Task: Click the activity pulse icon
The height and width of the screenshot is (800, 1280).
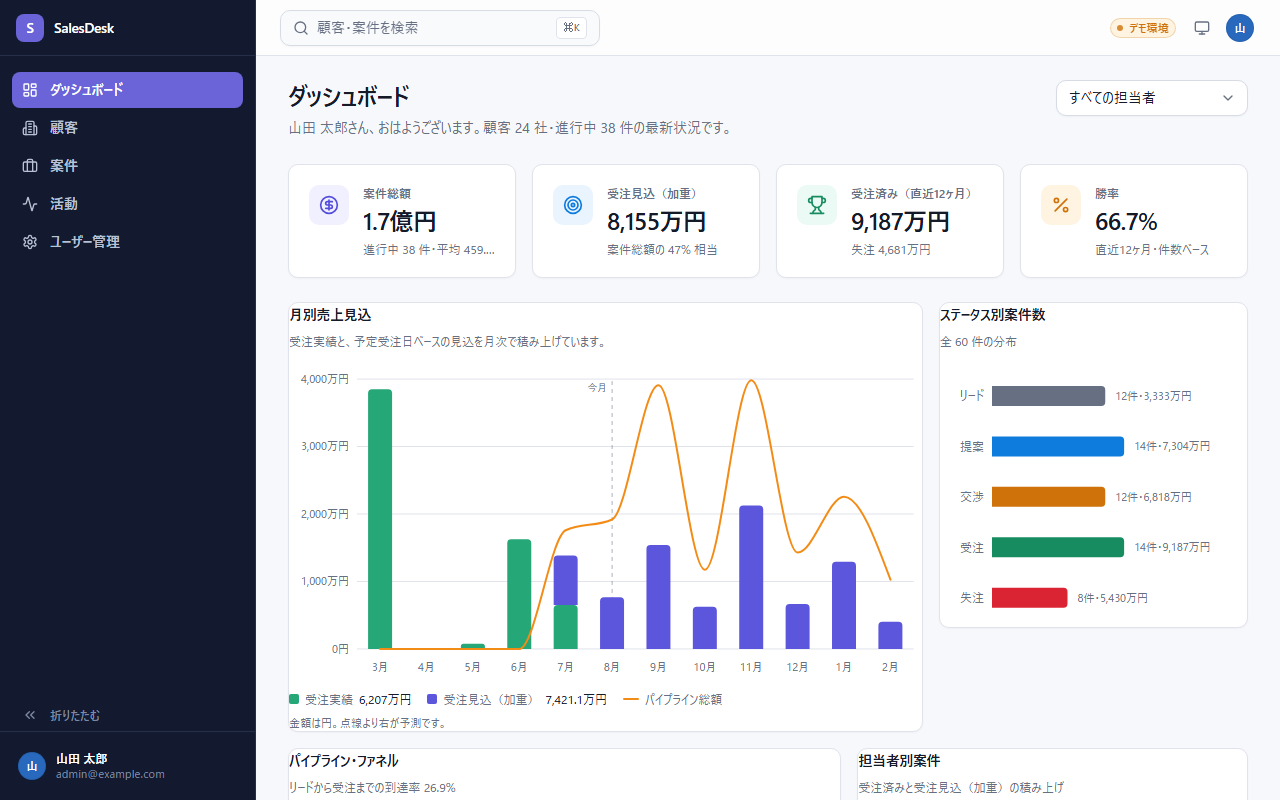Action: (x=30, y=204)
